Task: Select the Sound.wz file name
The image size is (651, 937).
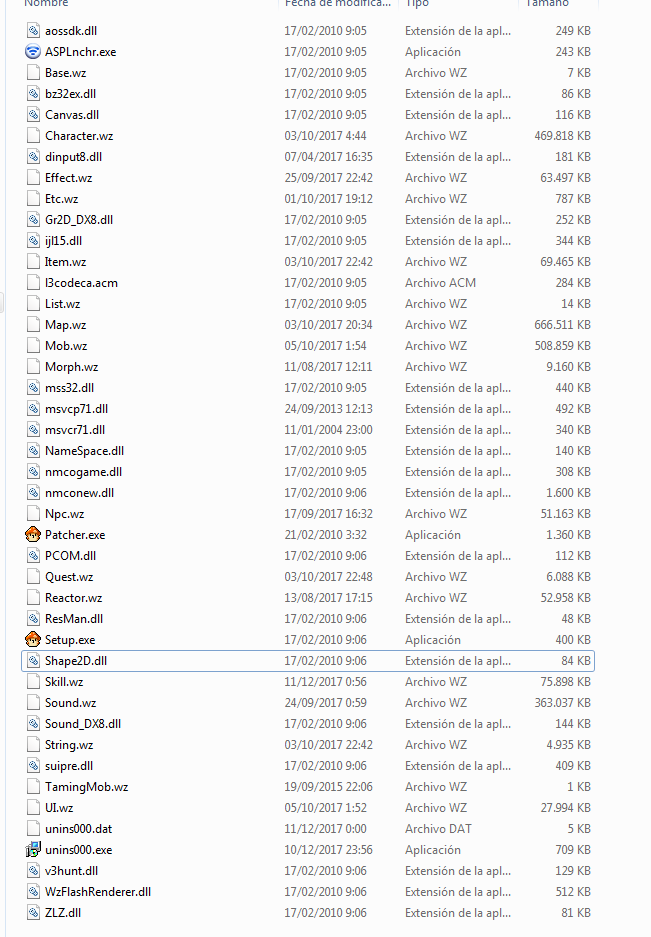Action: pyautogui.click(x=70, y=703)
